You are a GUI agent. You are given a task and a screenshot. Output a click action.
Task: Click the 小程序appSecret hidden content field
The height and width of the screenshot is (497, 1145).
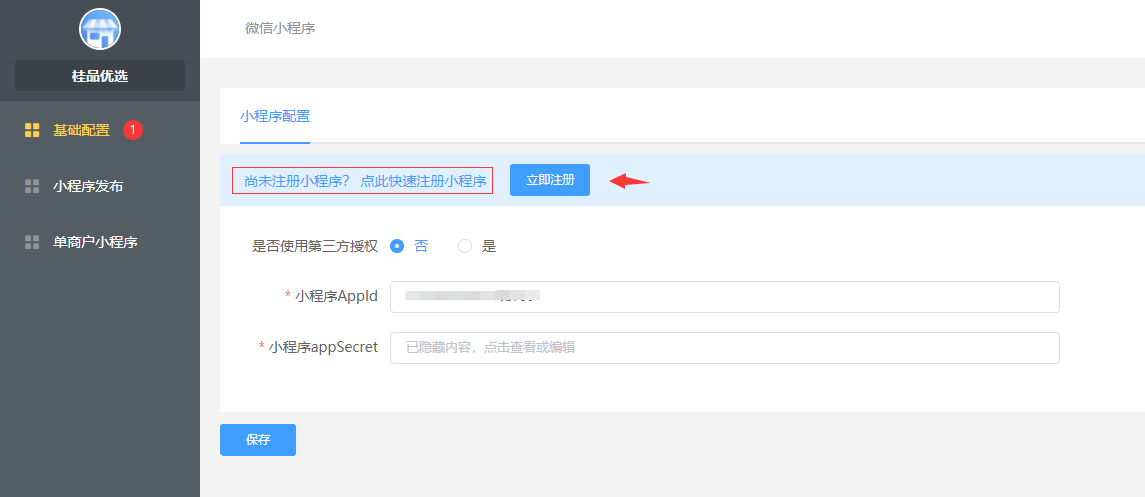pos(724,348)
